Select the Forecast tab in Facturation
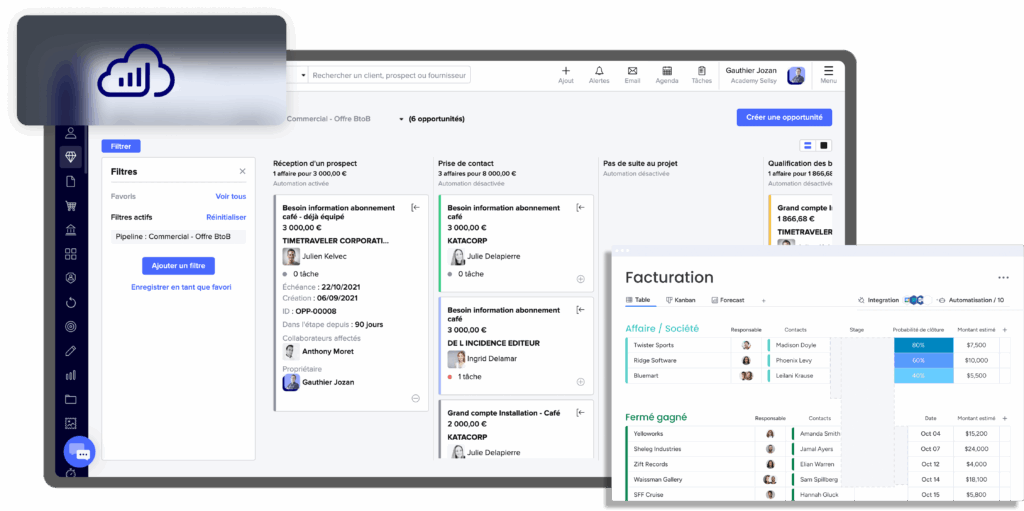The height and width of the screenshot is (511, 1024). pyautogui.click(x=728, y=300)
